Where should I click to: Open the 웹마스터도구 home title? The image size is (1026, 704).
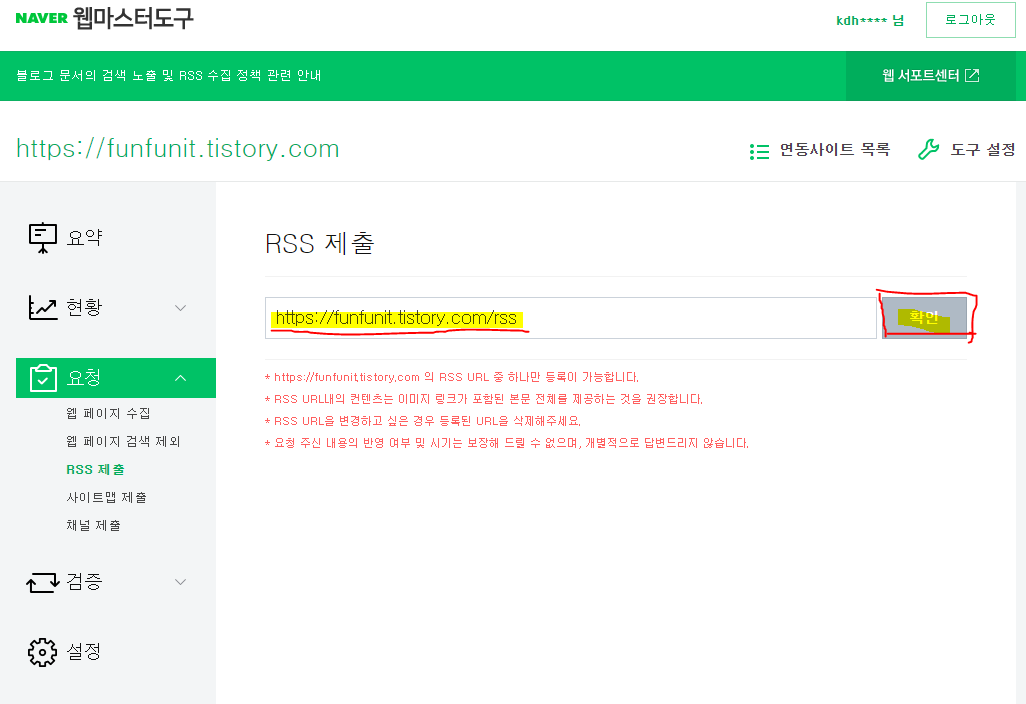coord(133,18)
